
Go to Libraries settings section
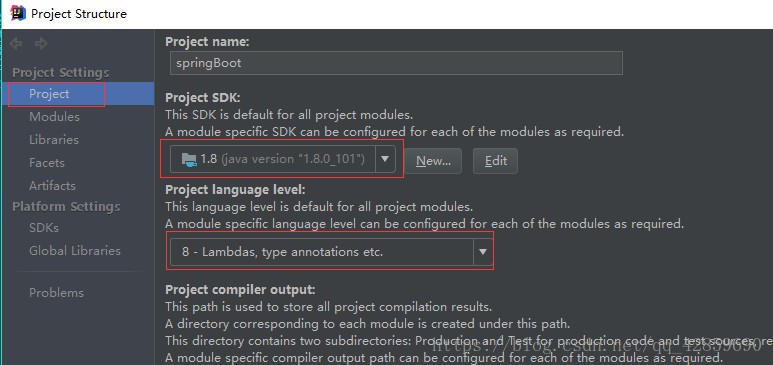click(54, 140)
